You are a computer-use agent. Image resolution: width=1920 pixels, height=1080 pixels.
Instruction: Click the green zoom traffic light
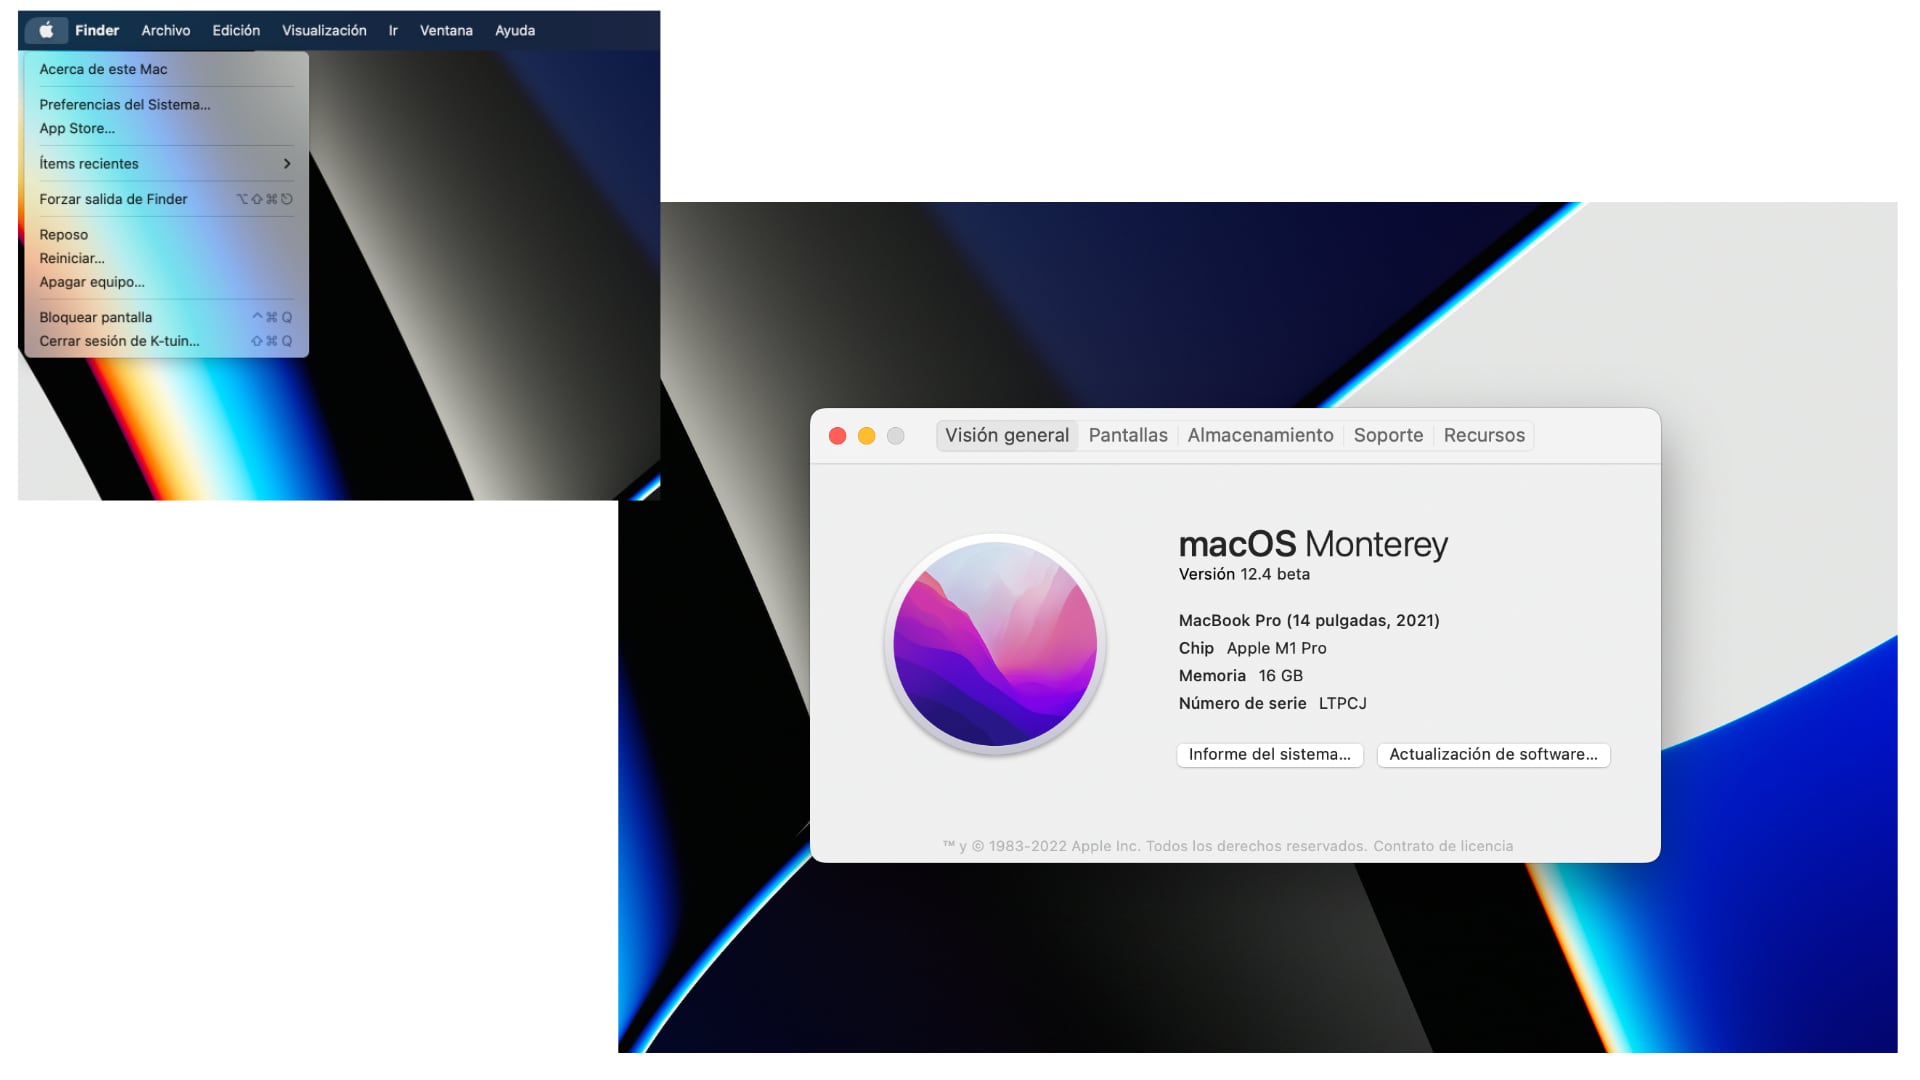pos(896,436)
